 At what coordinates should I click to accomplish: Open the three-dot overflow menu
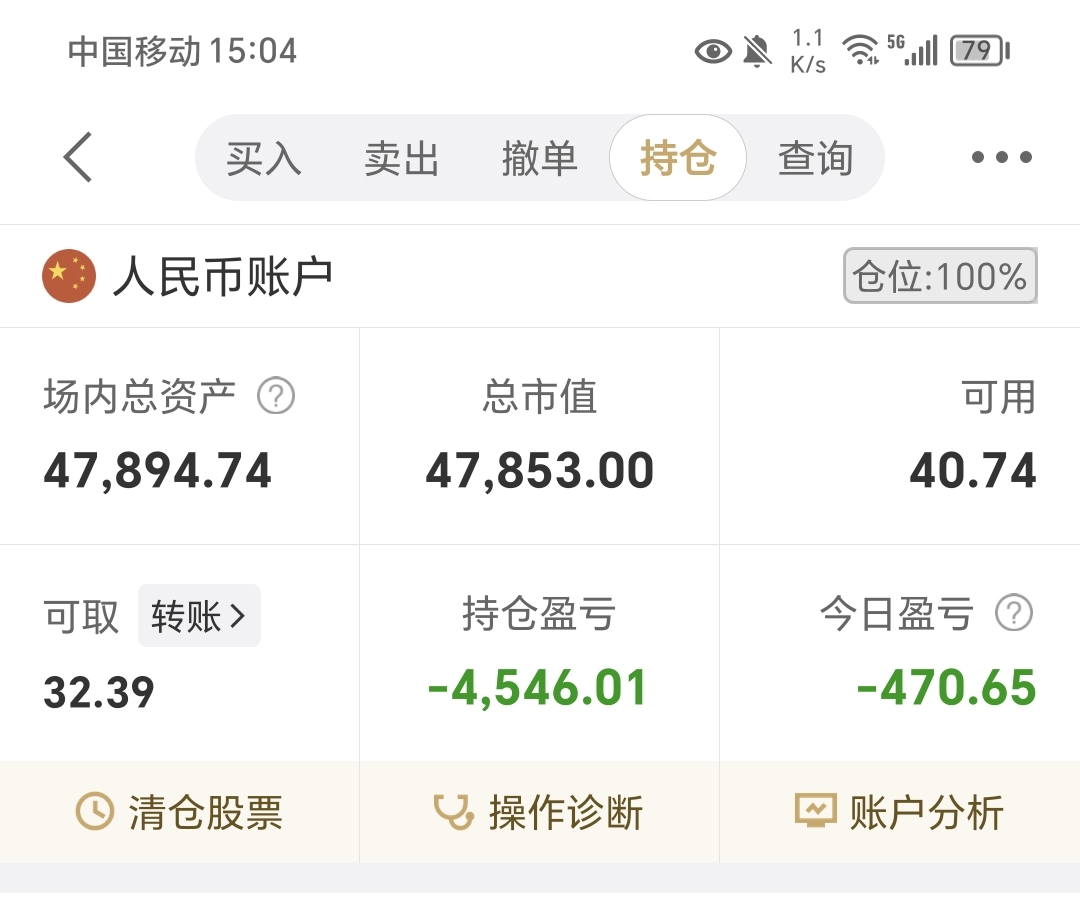point(1000,157)
